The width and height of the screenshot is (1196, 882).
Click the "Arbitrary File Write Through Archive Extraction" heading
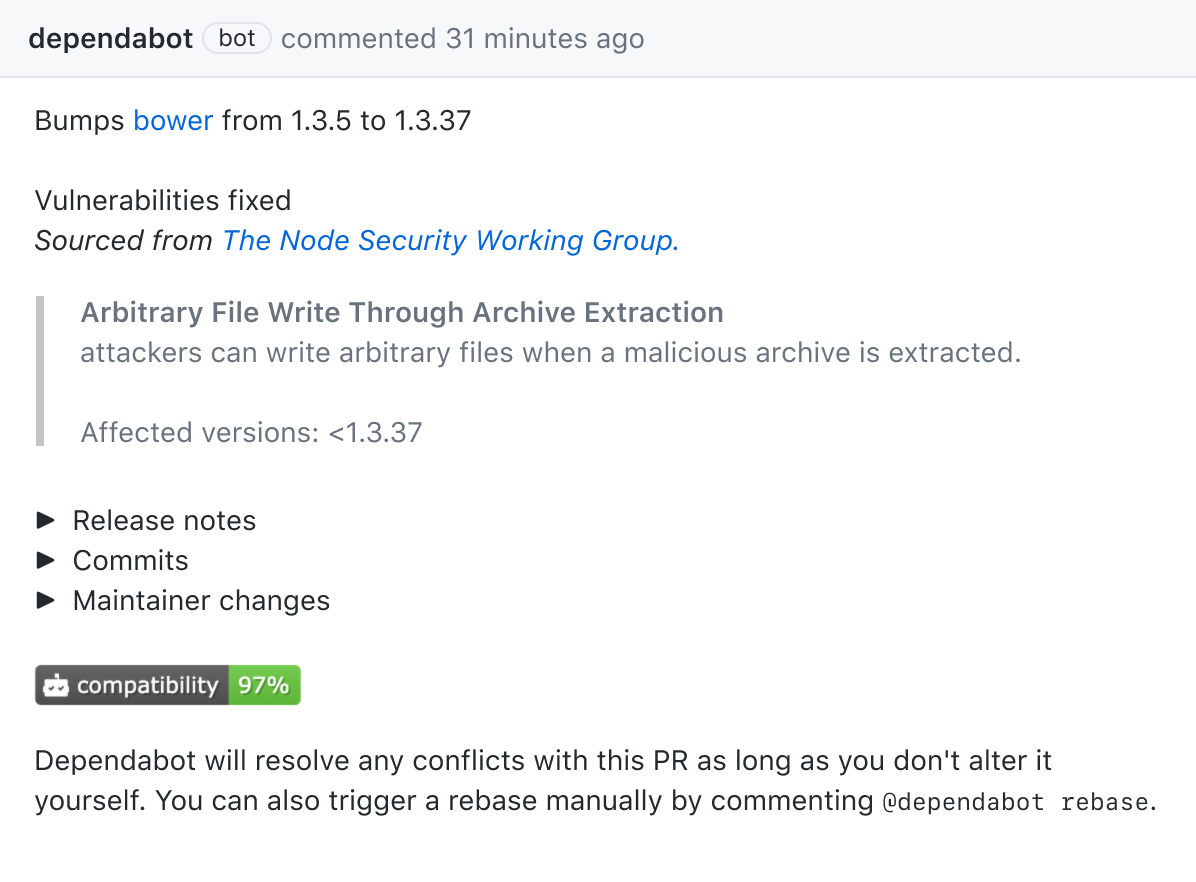402,312
